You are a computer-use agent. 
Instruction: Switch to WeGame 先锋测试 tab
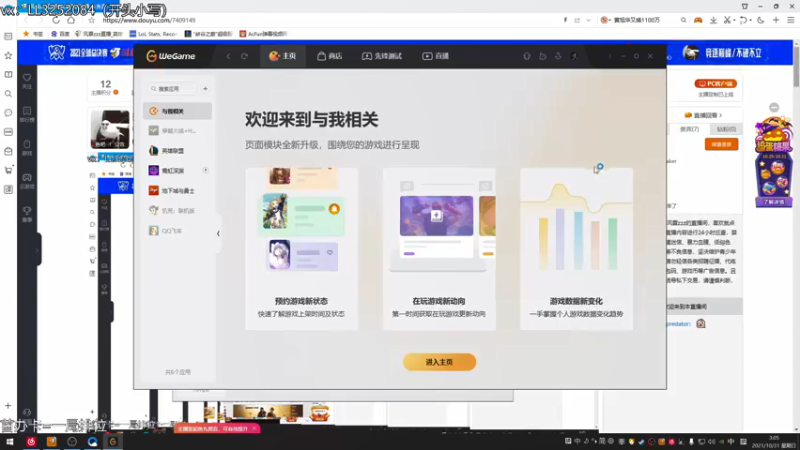[382, 56]
